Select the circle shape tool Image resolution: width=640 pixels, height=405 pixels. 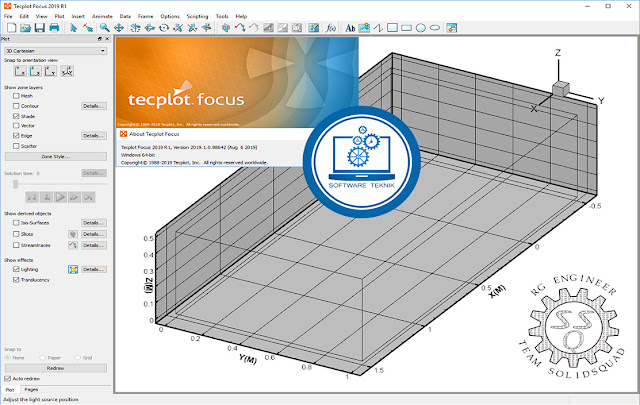[x=421, y=28]
